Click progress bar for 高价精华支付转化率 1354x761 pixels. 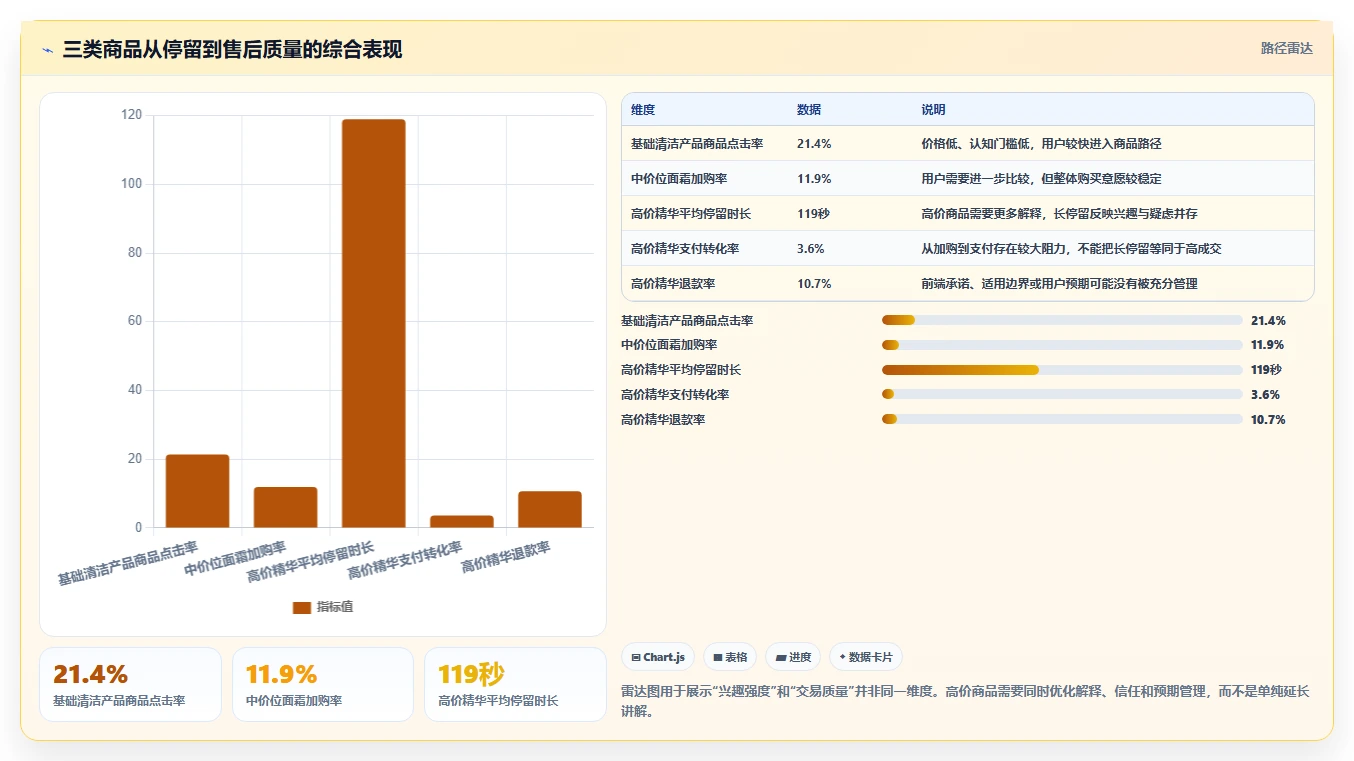pos(1062,395)
